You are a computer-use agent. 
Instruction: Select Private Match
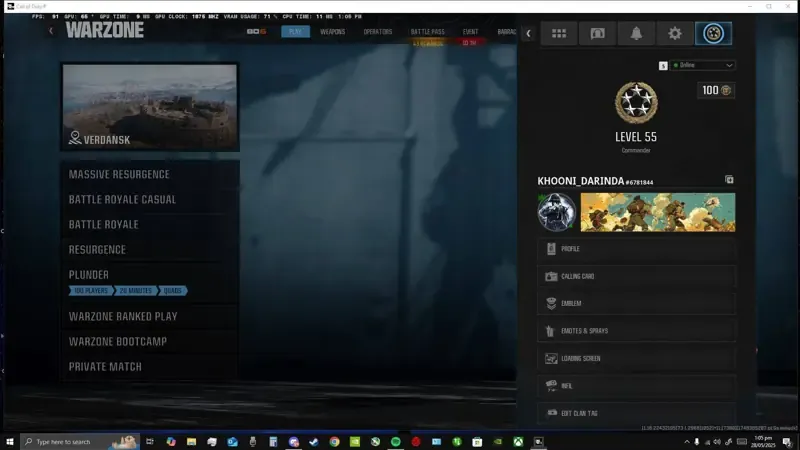tap(150, 366)
